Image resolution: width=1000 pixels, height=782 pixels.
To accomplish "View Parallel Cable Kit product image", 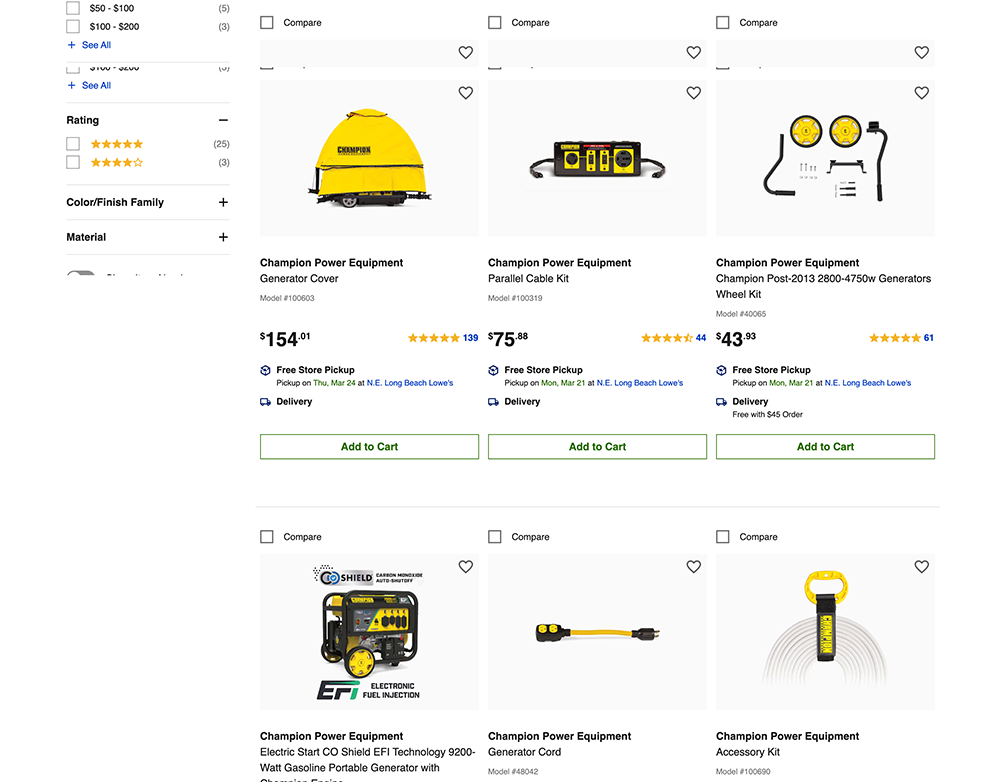I will pos(598,158).
